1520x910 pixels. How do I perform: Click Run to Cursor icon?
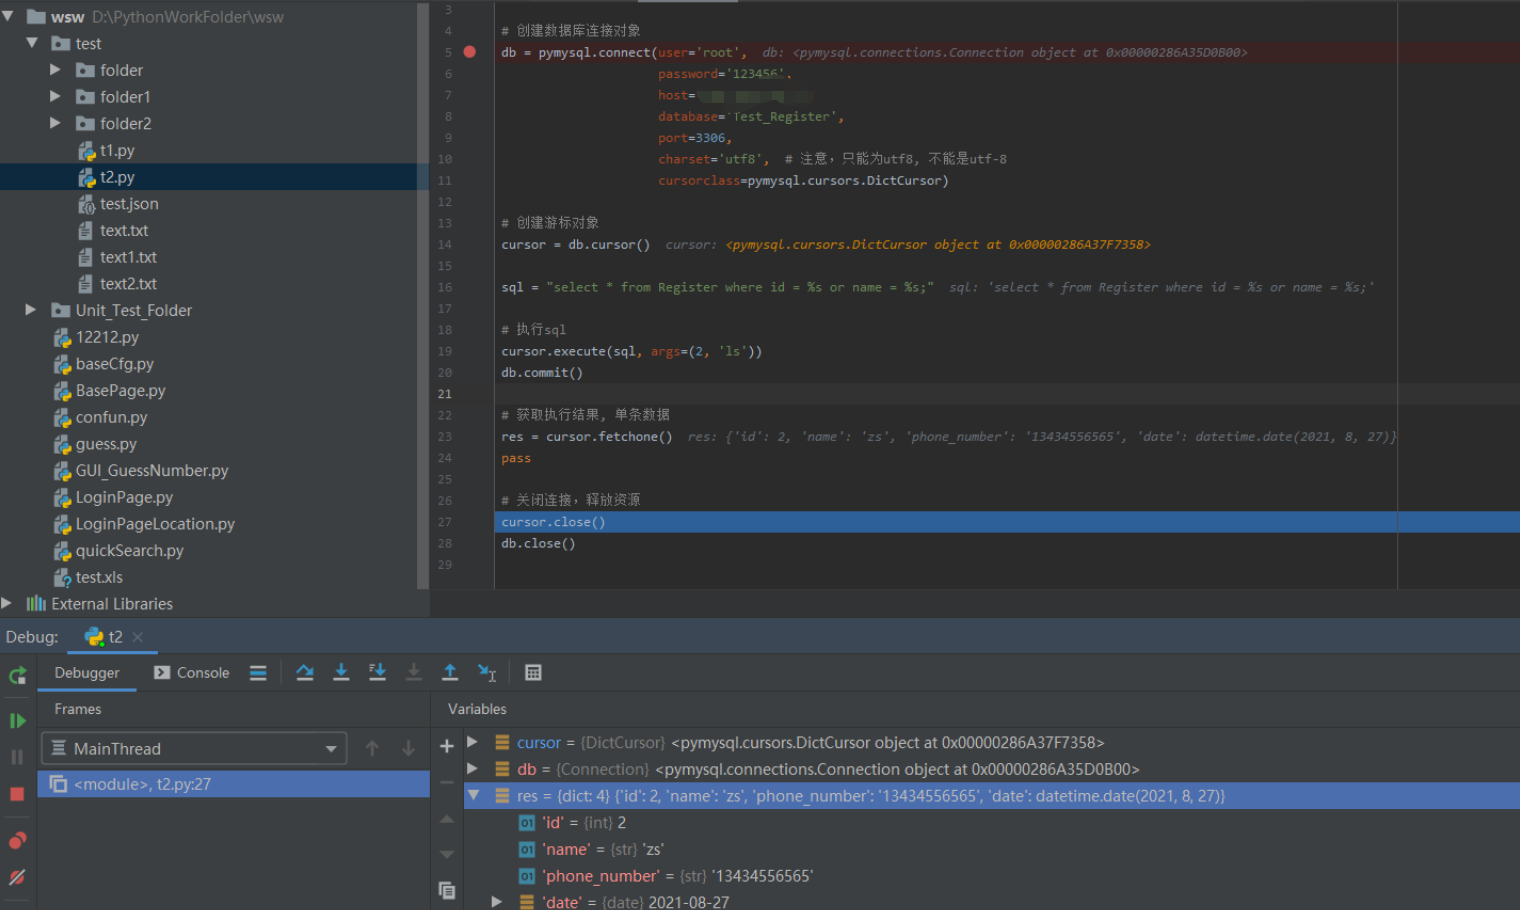click(487, 673)
